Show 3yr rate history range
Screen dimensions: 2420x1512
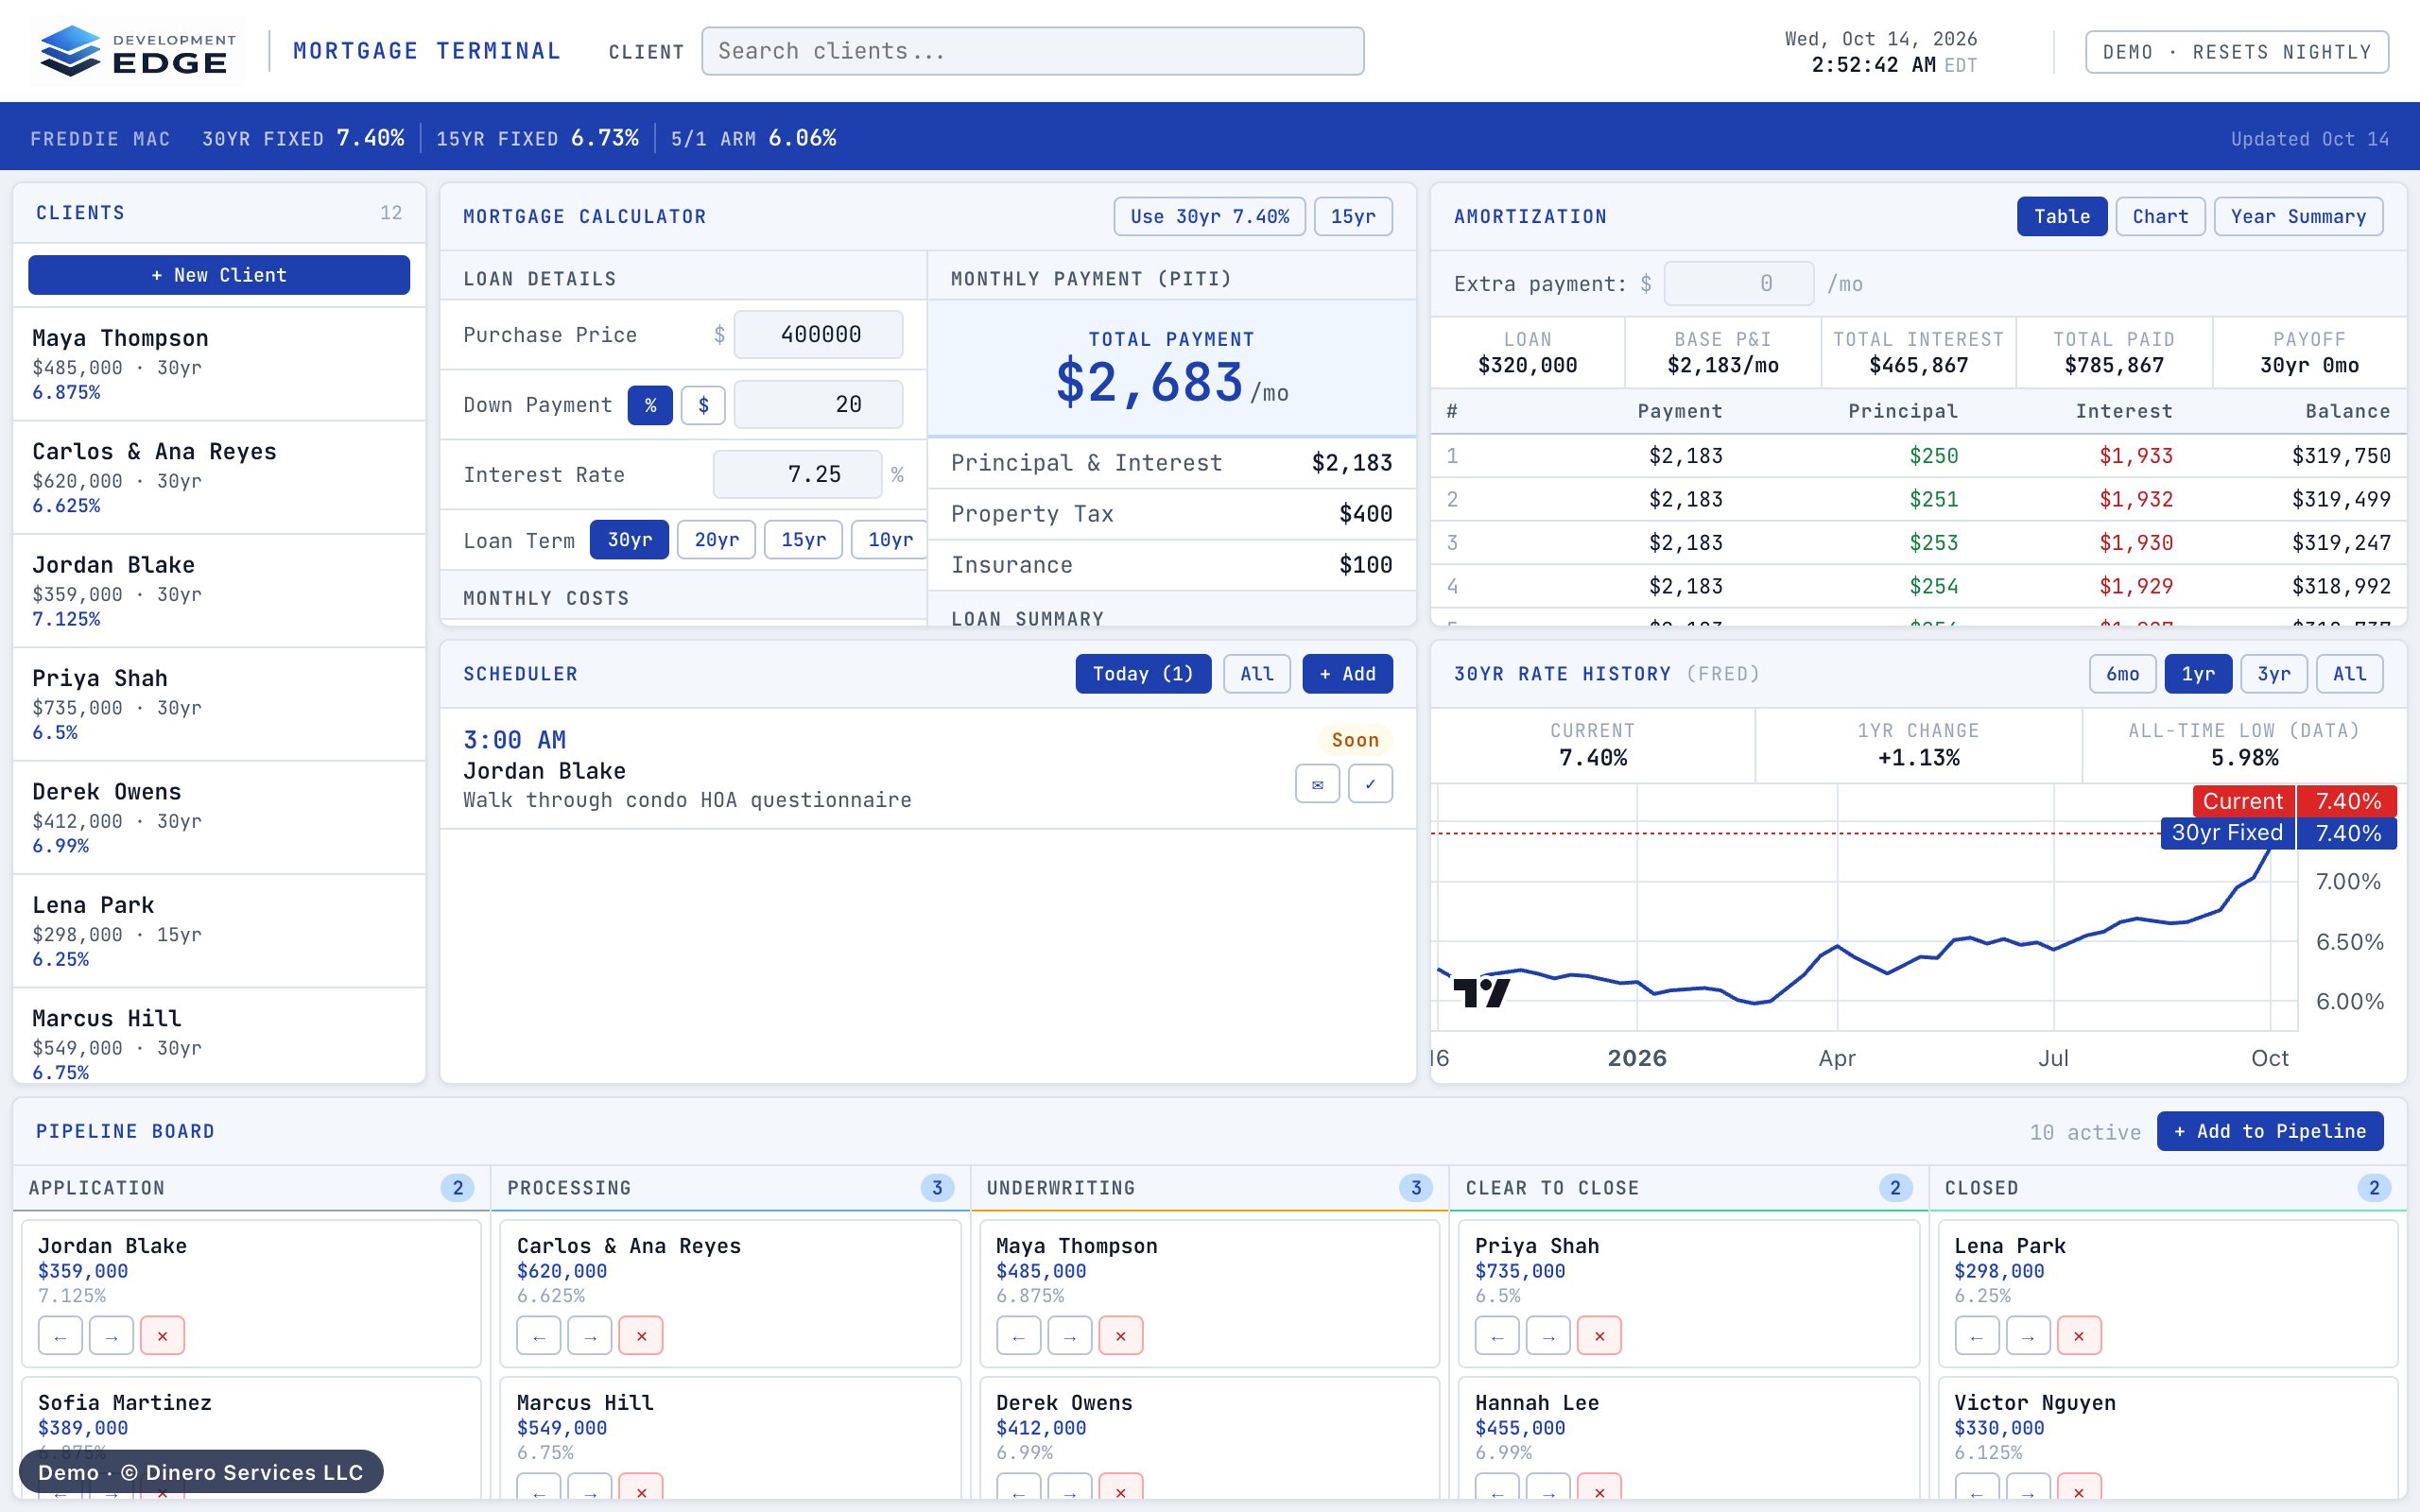point(2273,674)
